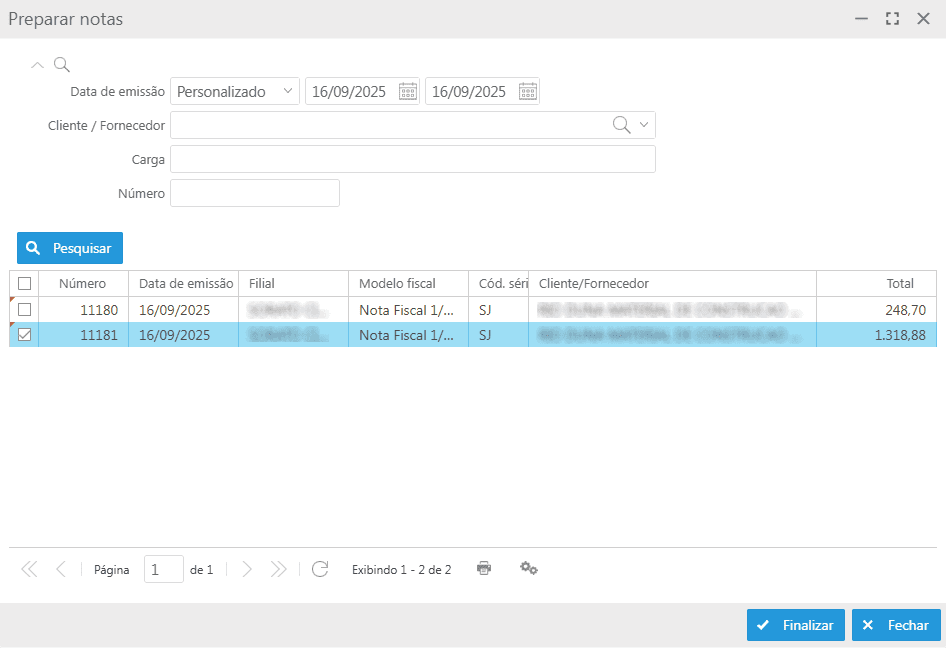Toggle the select-all checkbox in grid header

click(x=25, y=284)
